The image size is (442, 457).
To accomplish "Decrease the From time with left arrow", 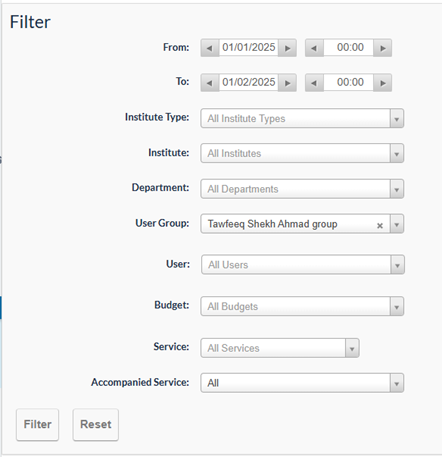I will 314,48.
